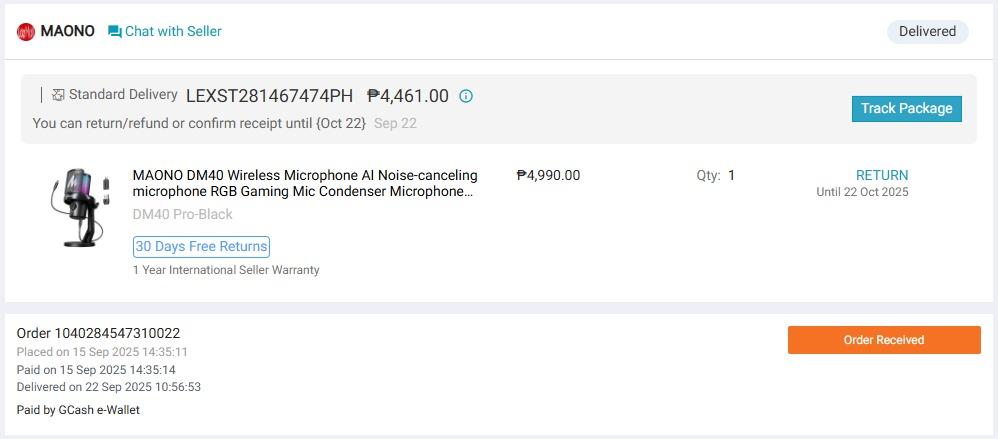The height and width of the screenshot is (439, 998).
Task: Open the Chat with Seller link
Action: pos(173,31)
